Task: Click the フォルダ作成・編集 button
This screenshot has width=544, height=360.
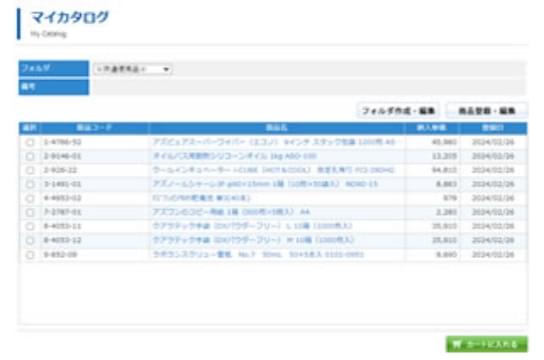Action: (398, 111)
